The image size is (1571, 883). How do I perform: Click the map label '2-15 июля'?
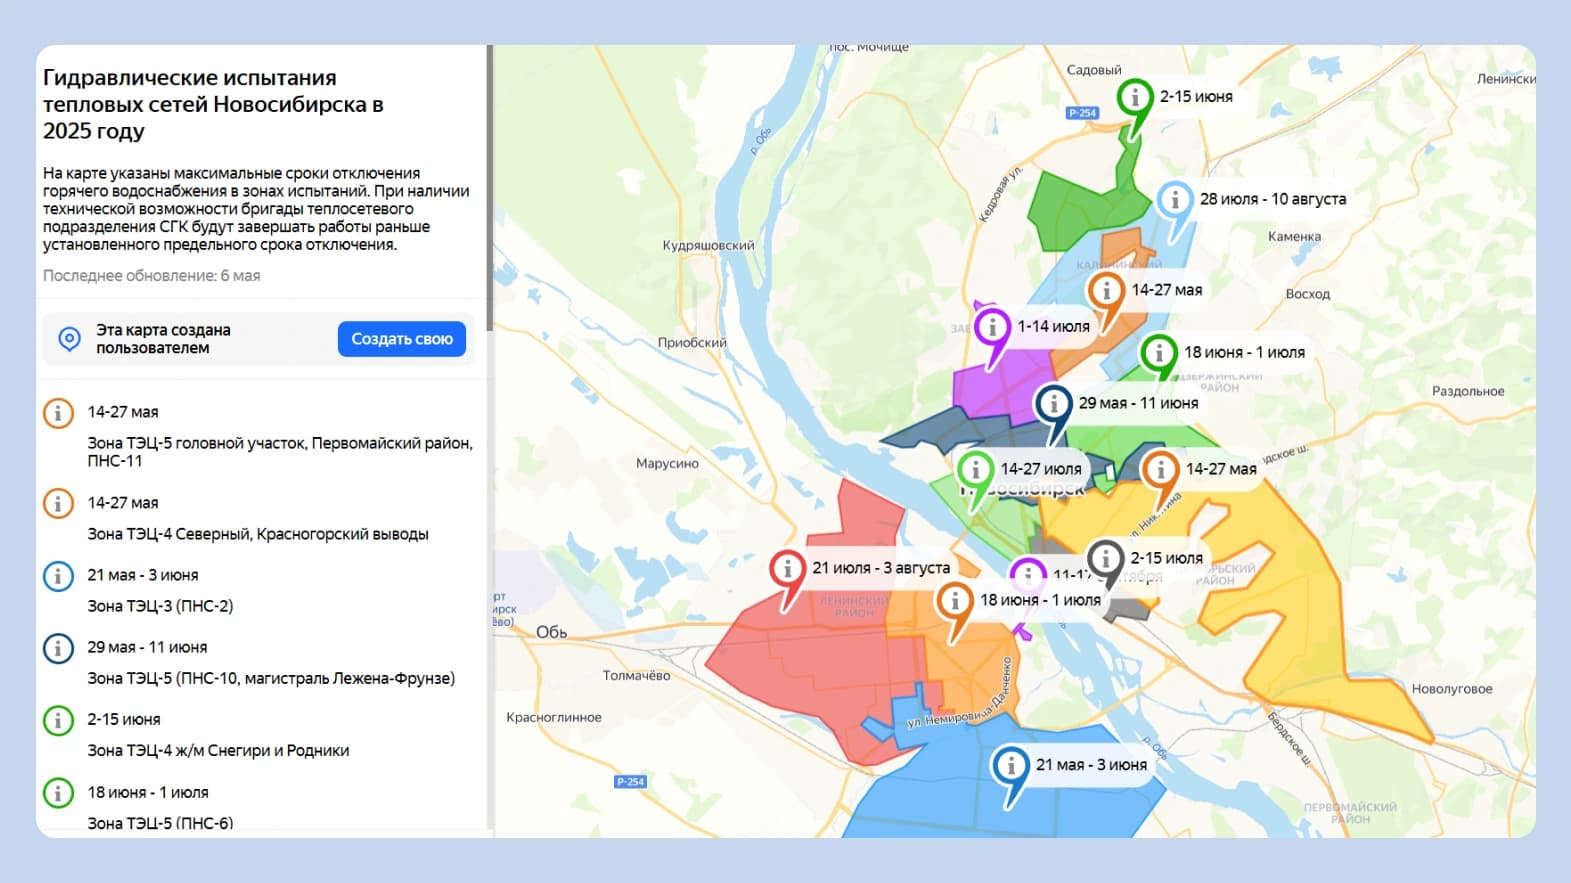point(1167,558)
